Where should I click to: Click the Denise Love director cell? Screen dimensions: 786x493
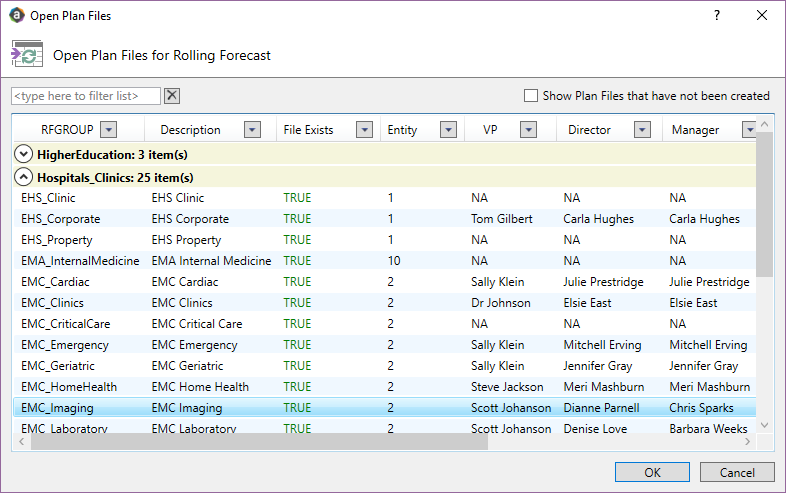(x=595, y=428)
